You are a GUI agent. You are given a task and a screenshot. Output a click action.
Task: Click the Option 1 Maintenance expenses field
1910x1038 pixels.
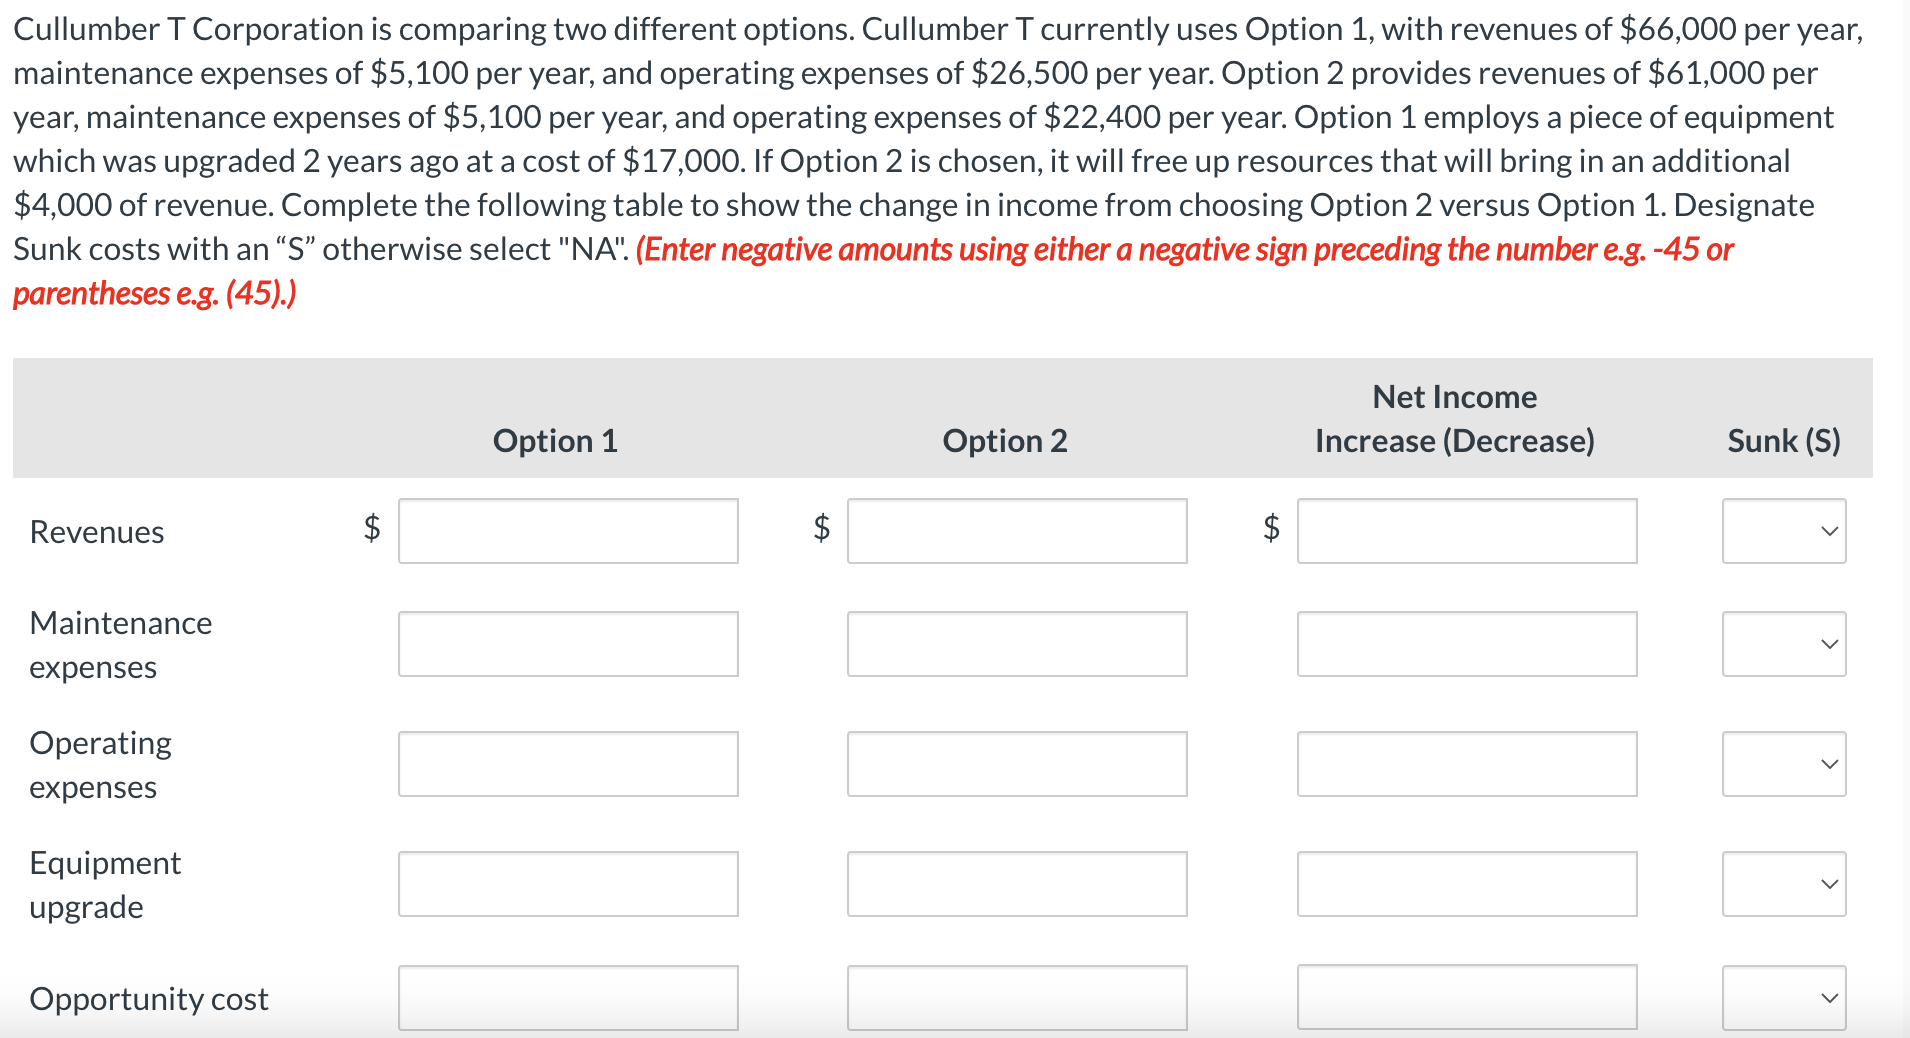tap(567, 644)
